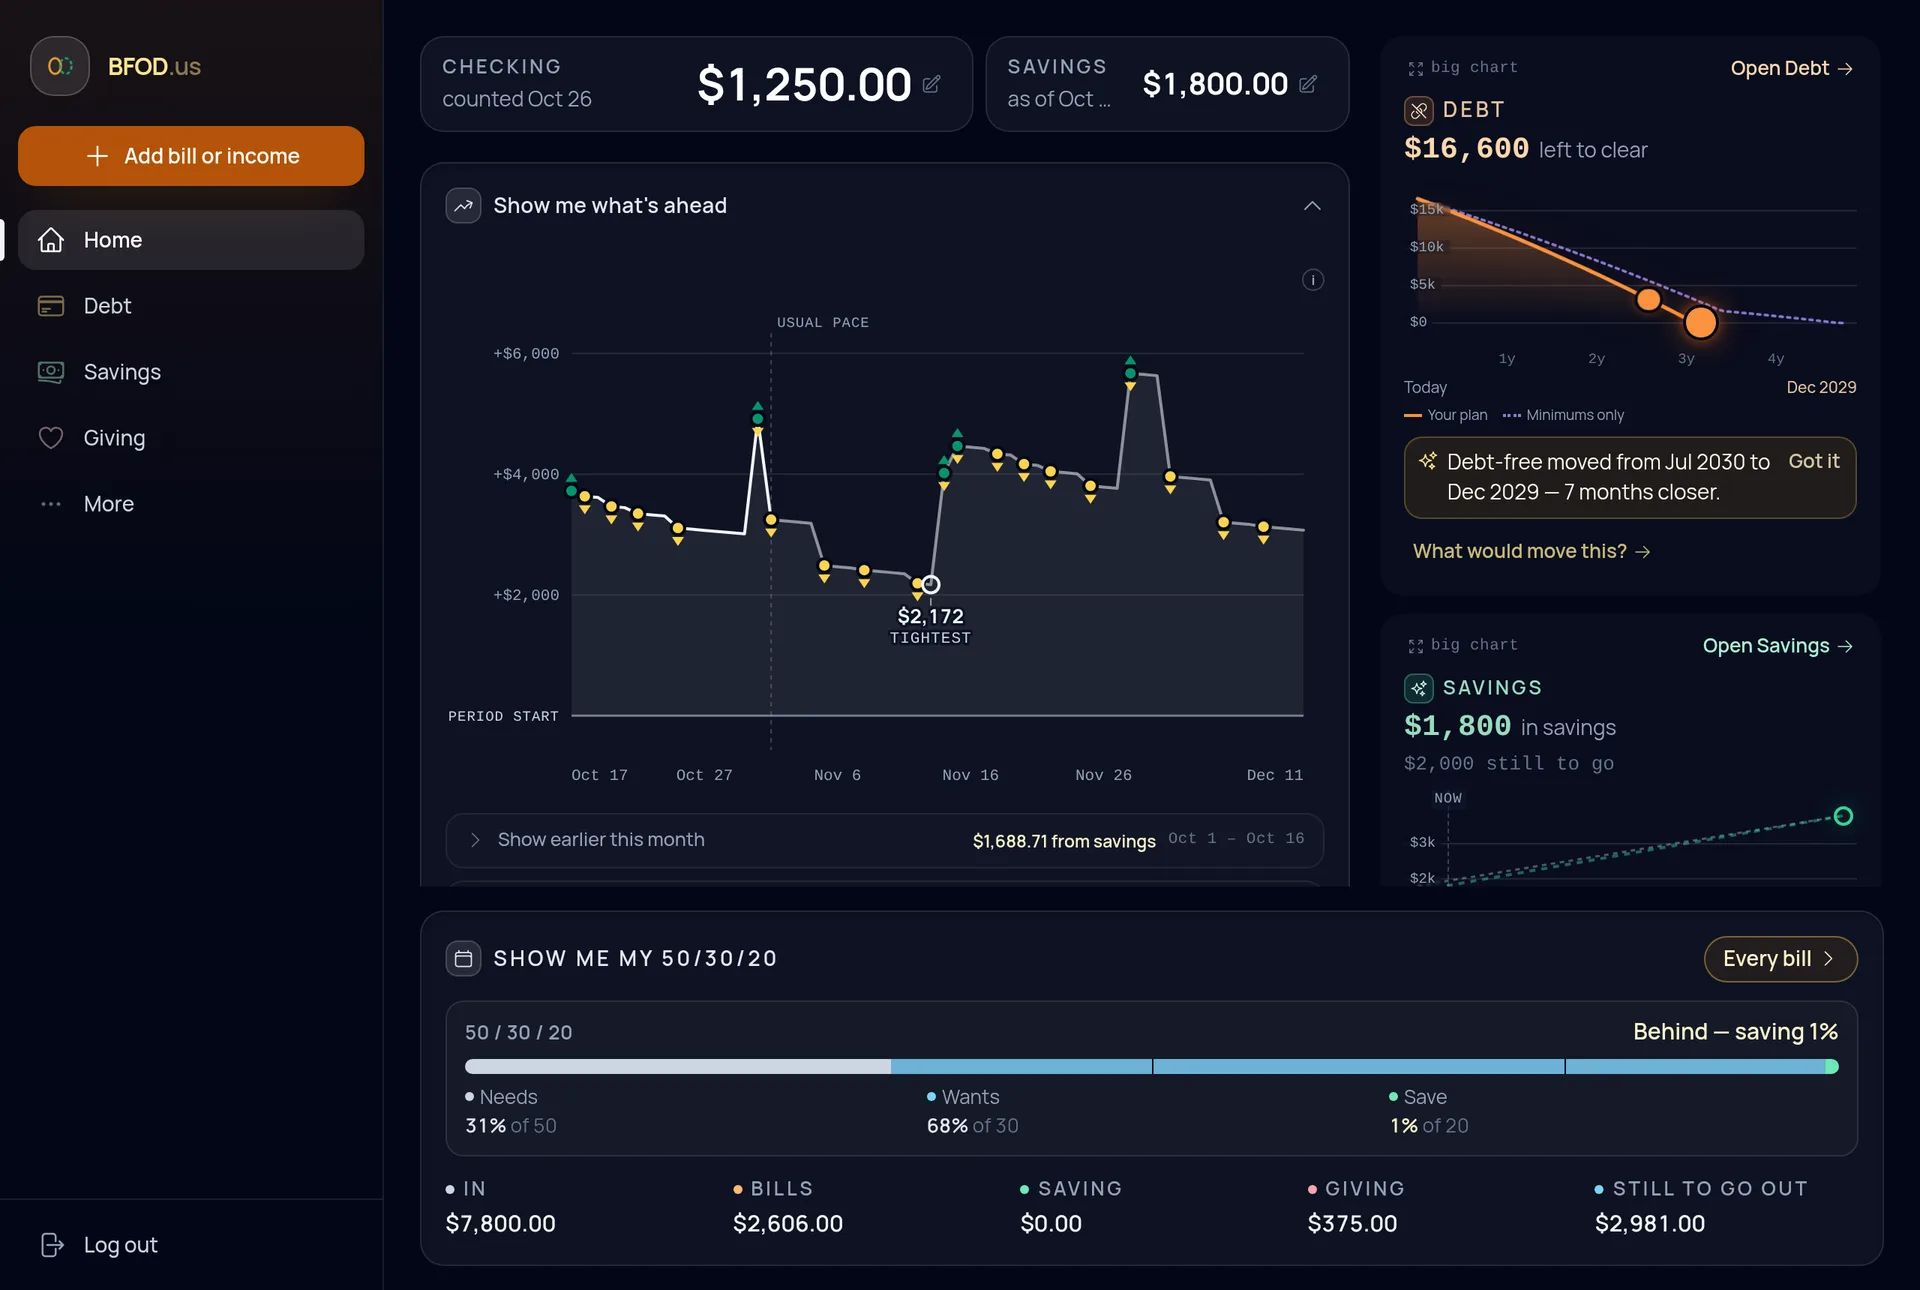Follow the Open Debt link

click(1792, 68)
